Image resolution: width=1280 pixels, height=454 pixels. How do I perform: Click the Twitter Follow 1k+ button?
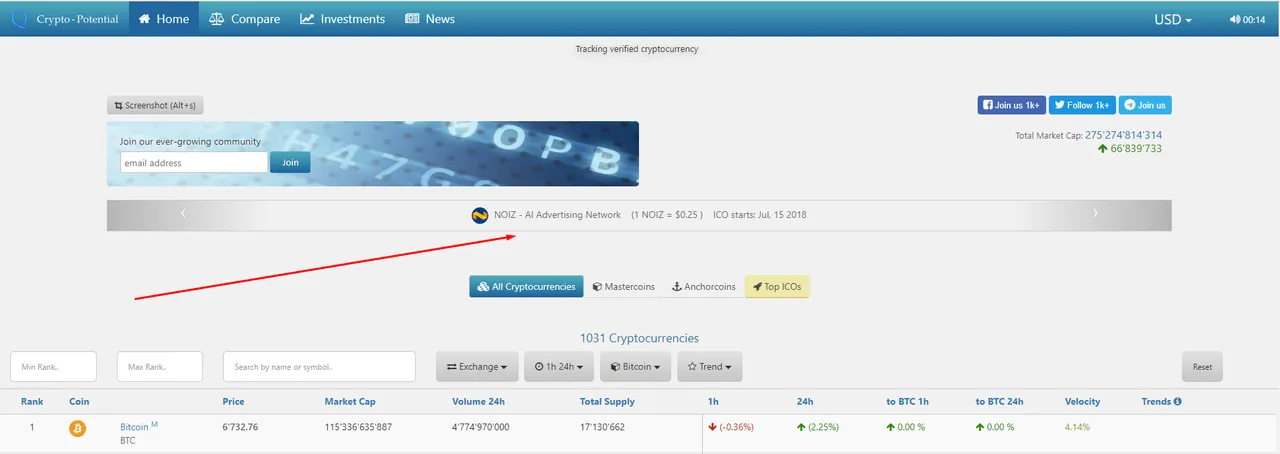pos(1082,104)
